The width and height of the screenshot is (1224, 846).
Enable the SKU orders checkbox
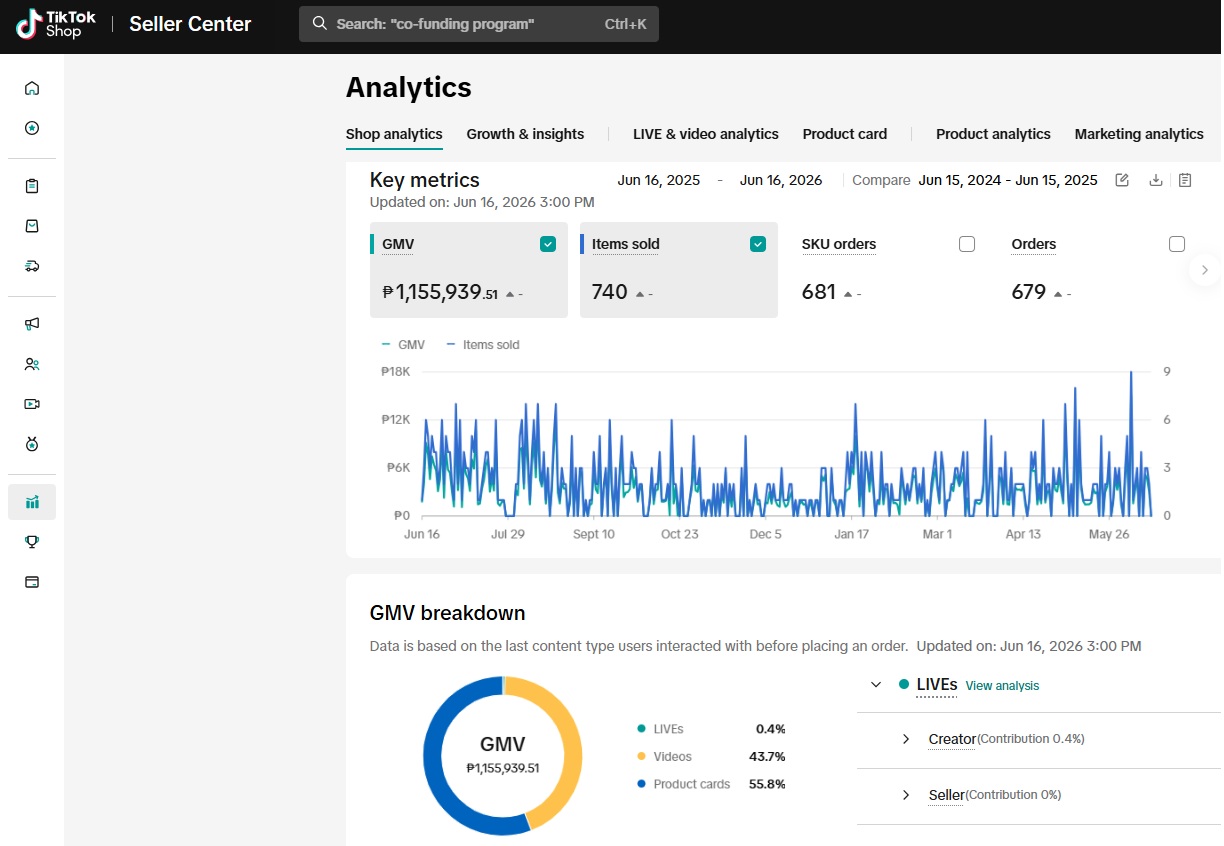point(967,244)
